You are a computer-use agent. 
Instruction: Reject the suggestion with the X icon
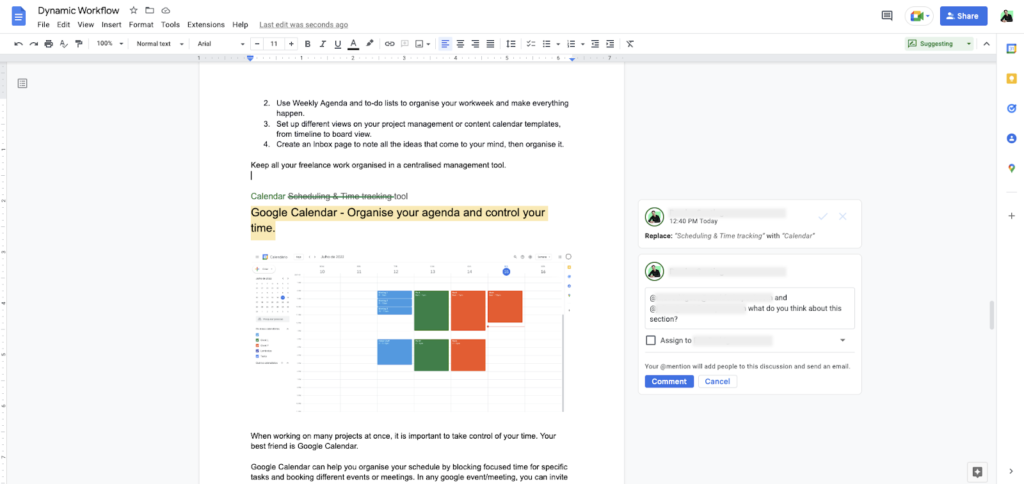click(x=842, y=216)
